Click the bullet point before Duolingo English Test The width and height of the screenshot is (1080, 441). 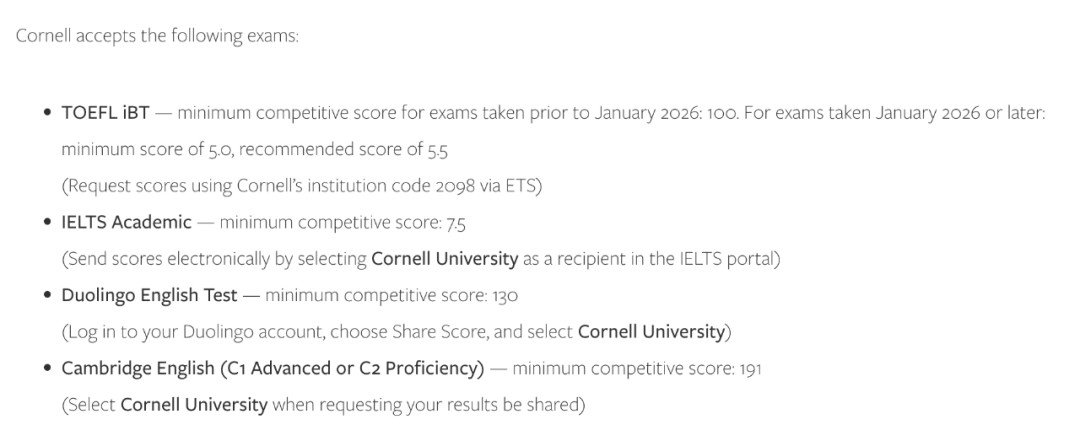click(x=47, y=295)
